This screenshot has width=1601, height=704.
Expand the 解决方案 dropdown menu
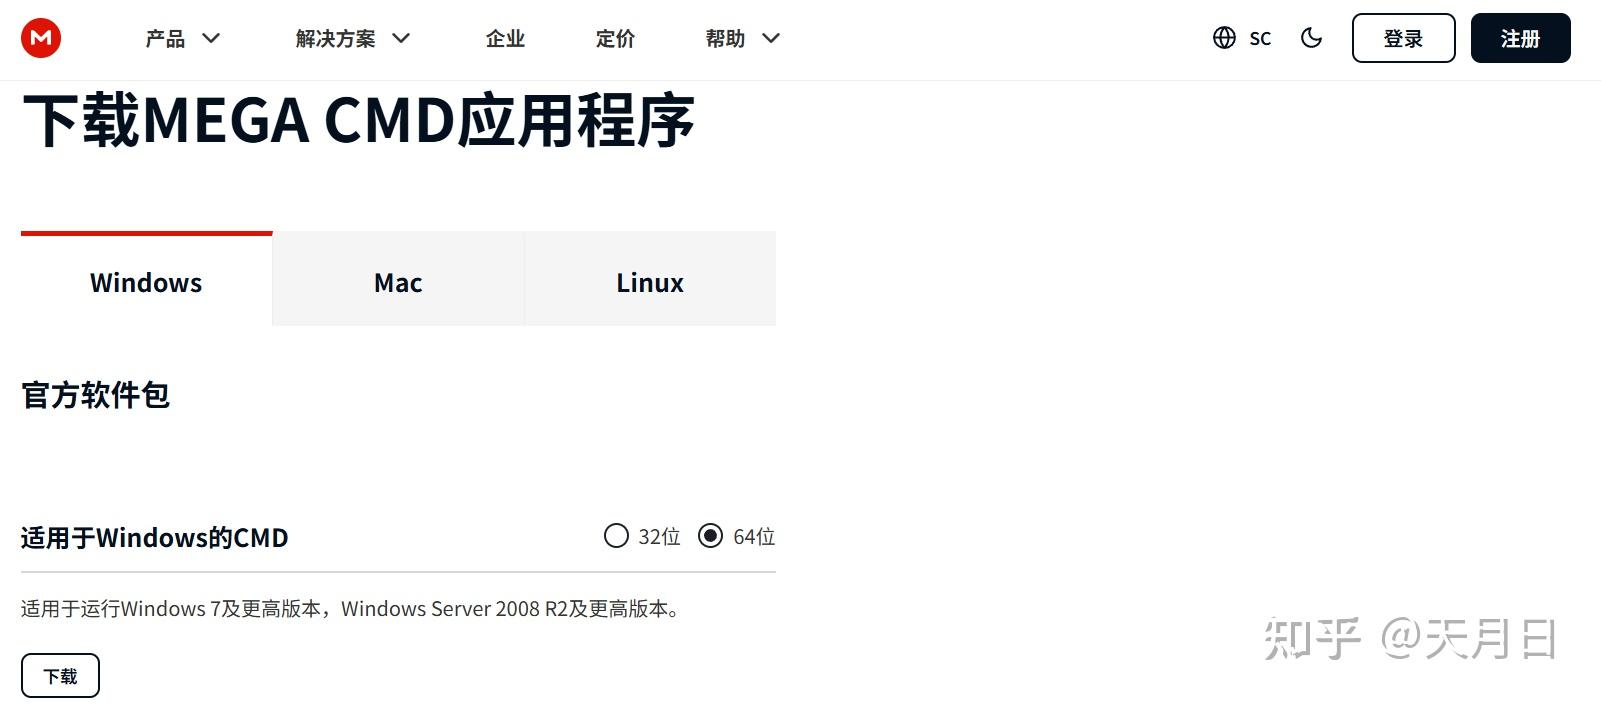[352, 38]
